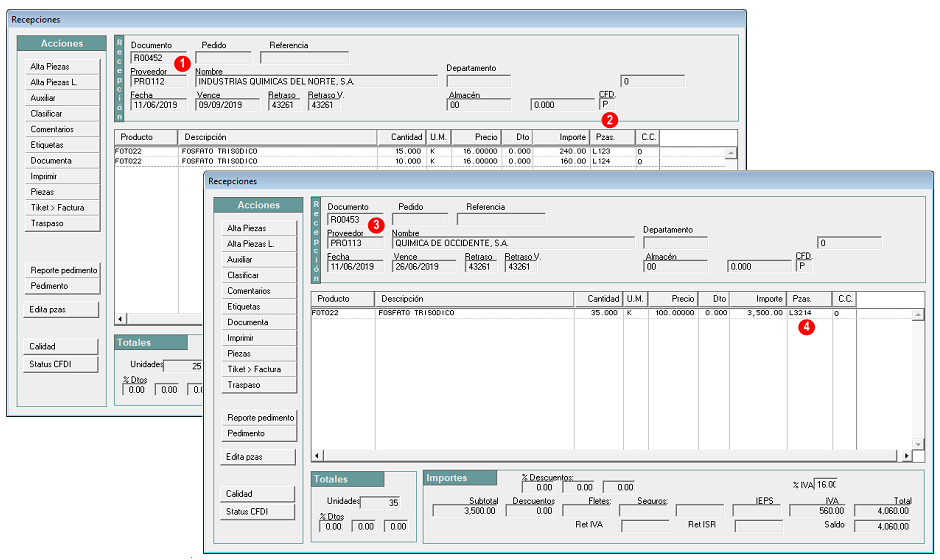Click the % IVA field showing 16.00

(x=825, y=484)
